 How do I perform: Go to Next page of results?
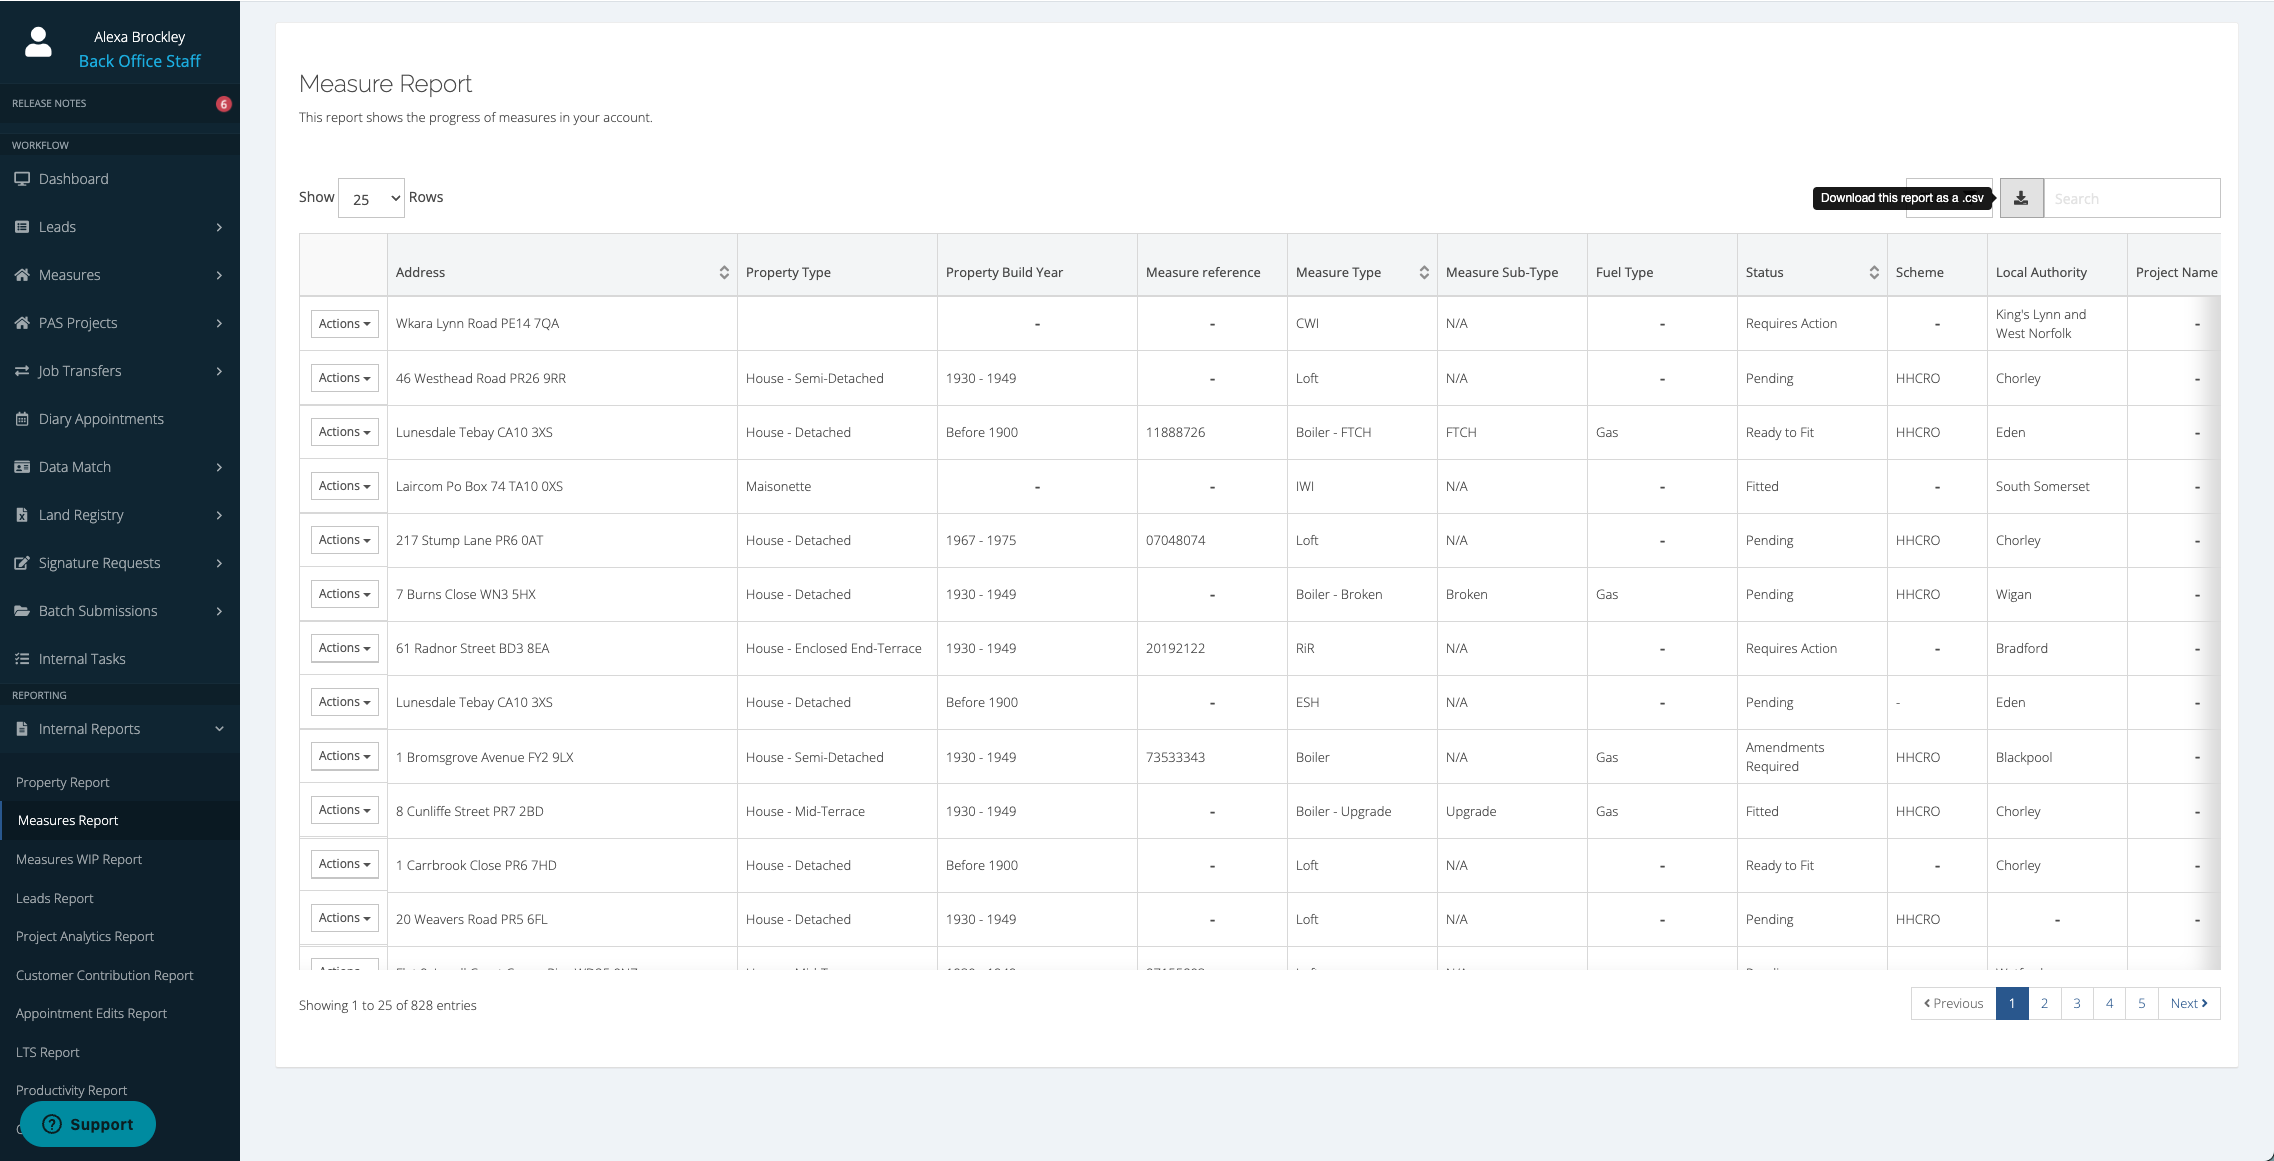(2188, 1003)
